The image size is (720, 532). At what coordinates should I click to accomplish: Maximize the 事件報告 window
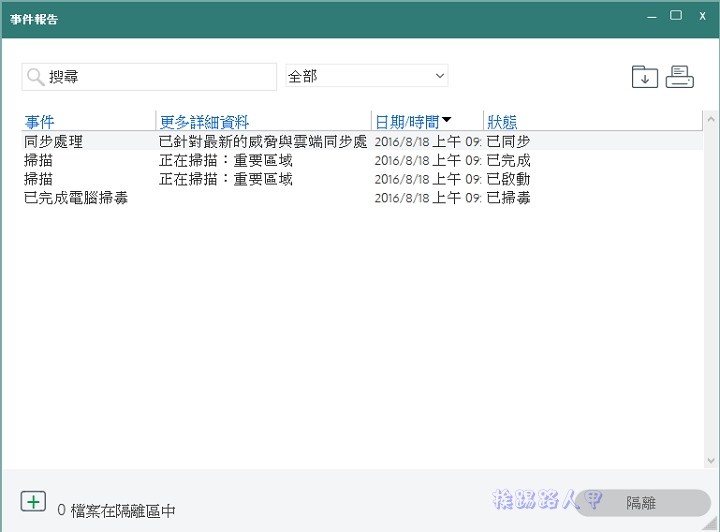pos(676,16)
